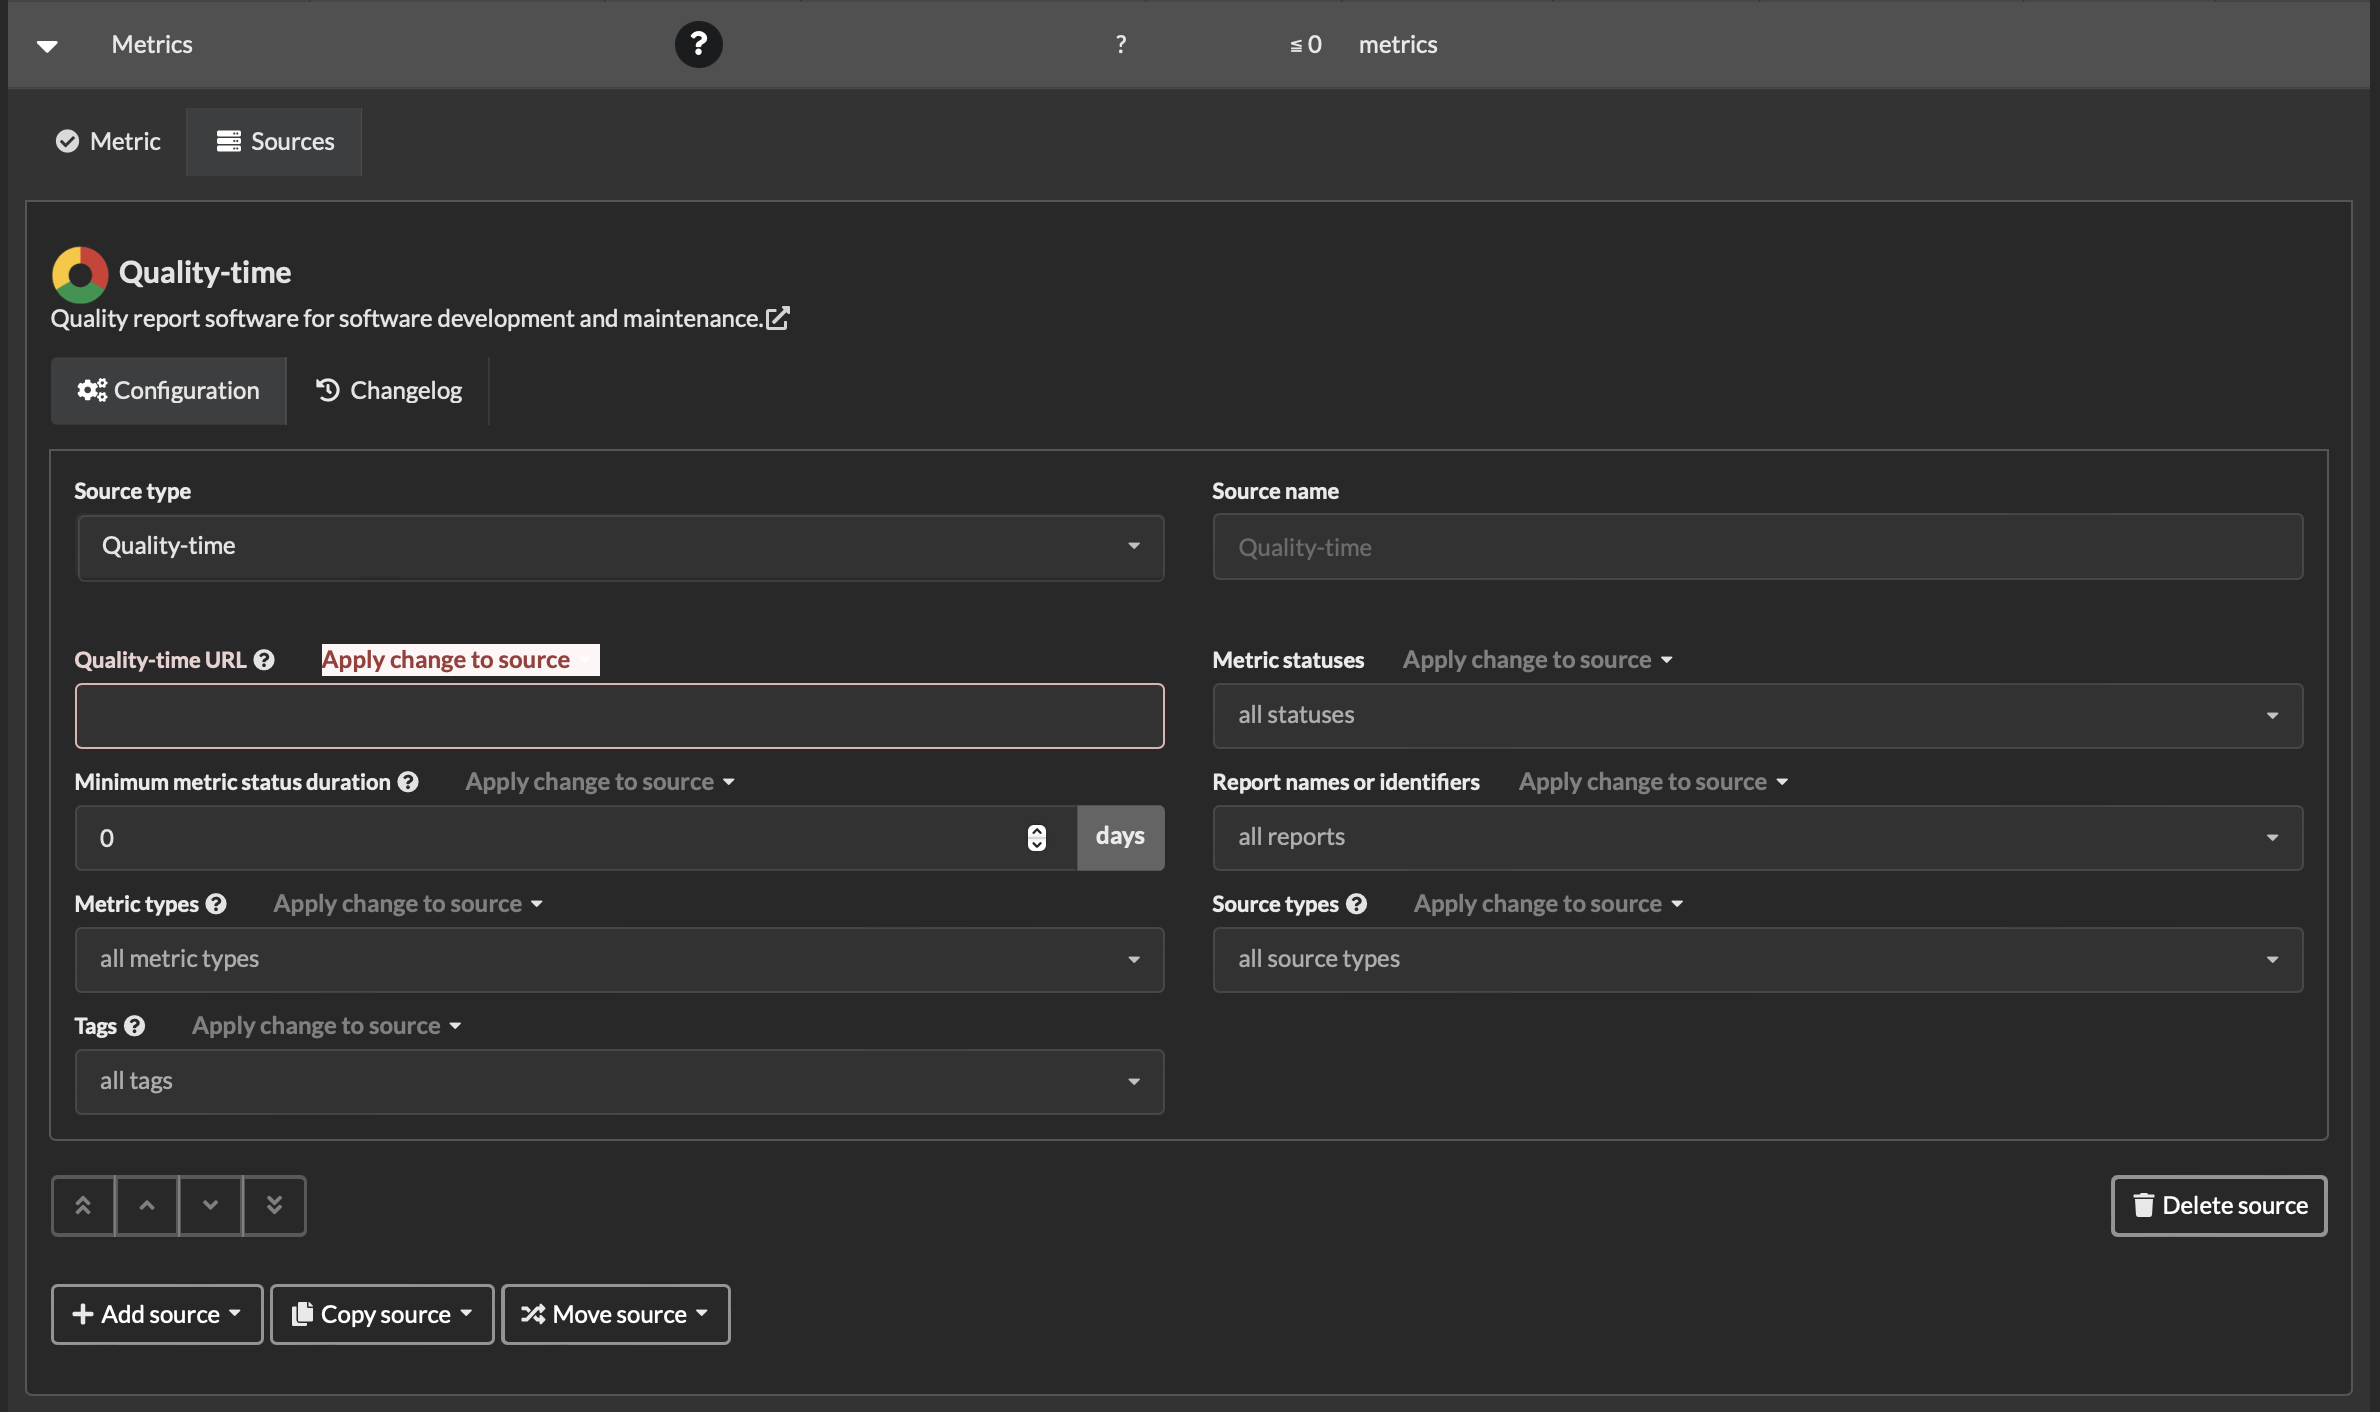
Task: Click the duration spinner stepper arrows
Action: click(x=1037, y=838)
